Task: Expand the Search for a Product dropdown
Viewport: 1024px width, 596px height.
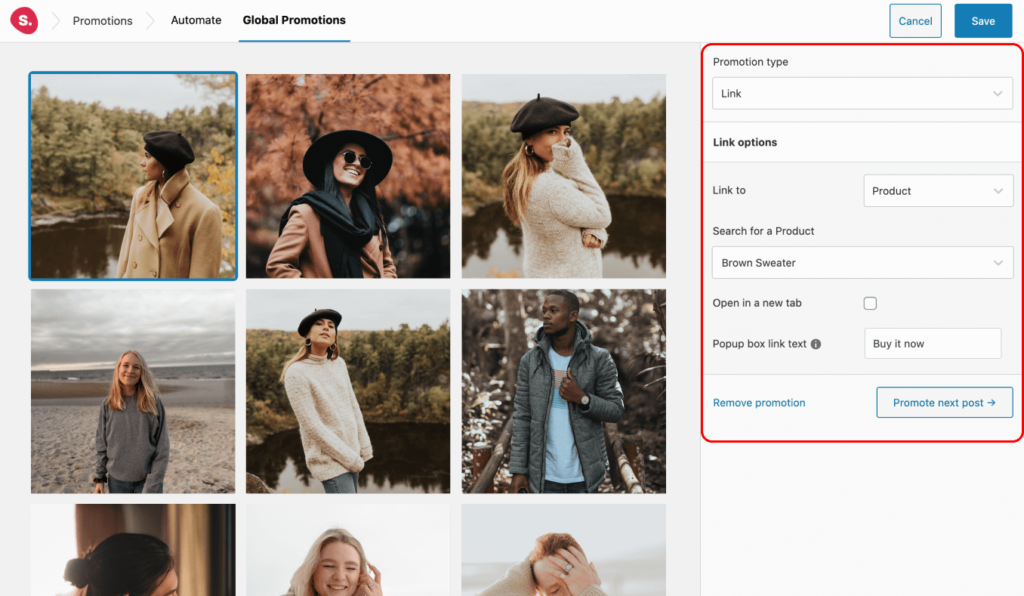Action: tap(862, 262)
